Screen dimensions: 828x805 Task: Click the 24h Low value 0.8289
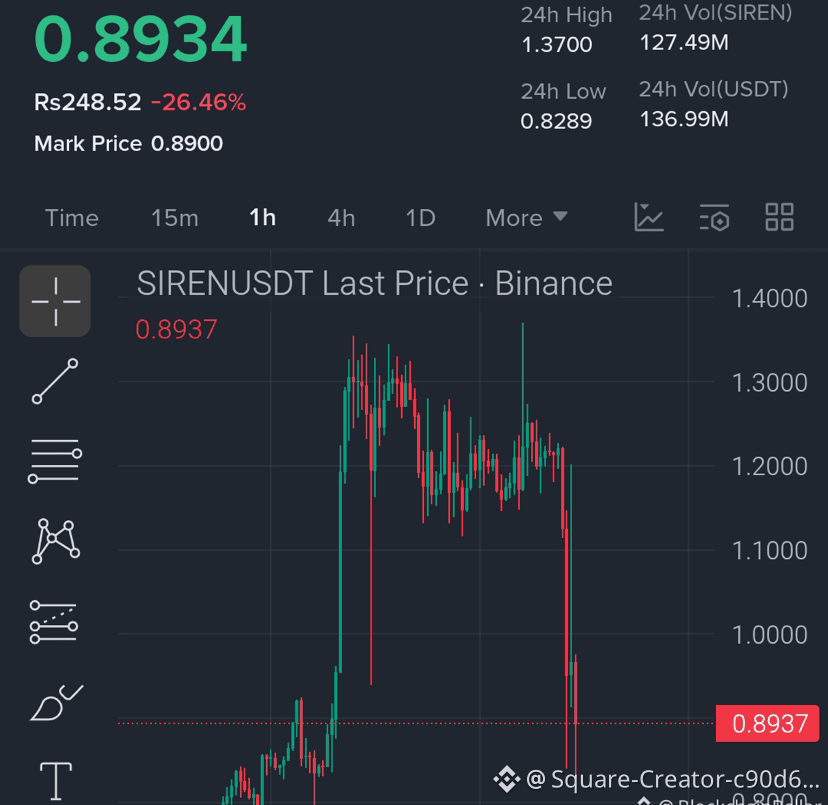click(556, 121)
